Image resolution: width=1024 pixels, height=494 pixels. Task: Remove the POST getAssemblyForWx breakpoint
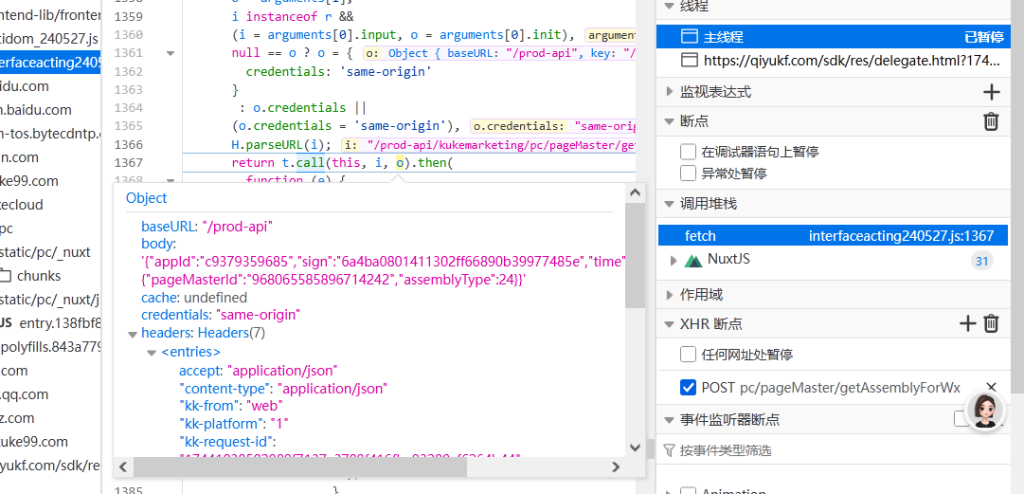(991, 388)
